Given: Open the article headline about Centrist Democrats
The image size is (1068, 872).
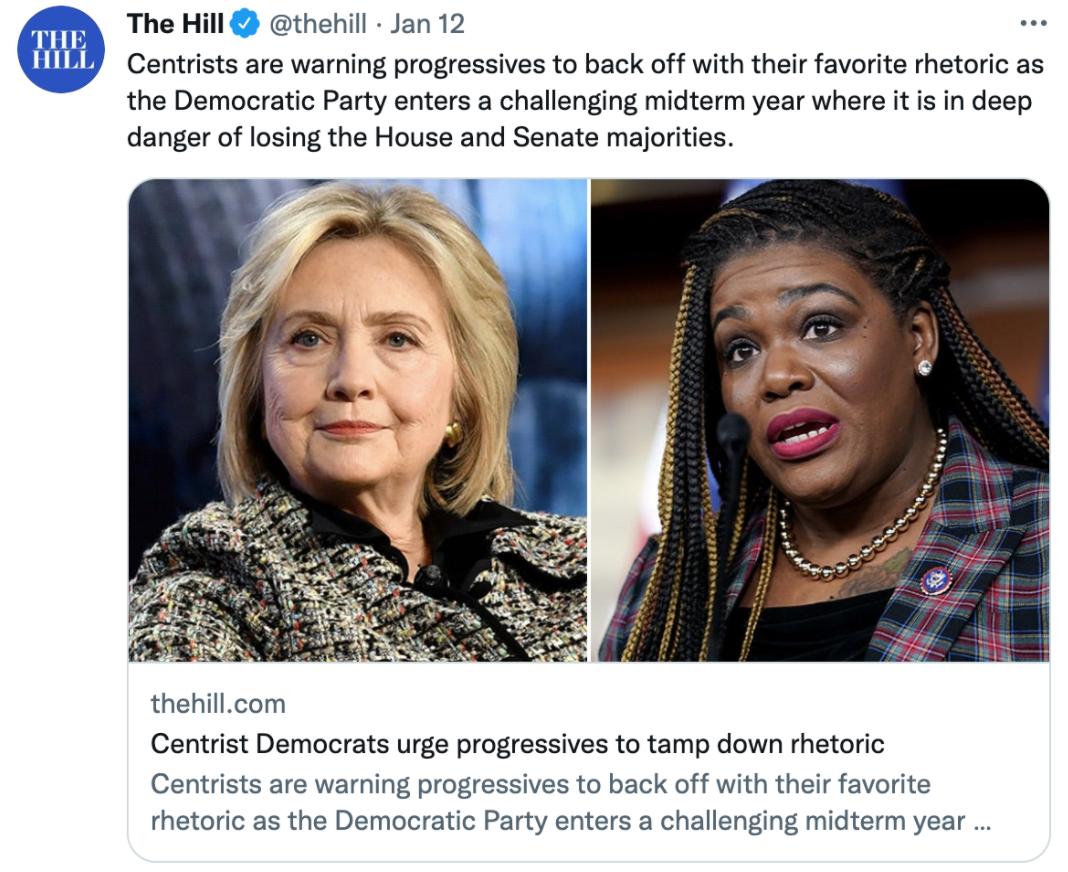Looking at the screenshot, I should coord(517,744).
